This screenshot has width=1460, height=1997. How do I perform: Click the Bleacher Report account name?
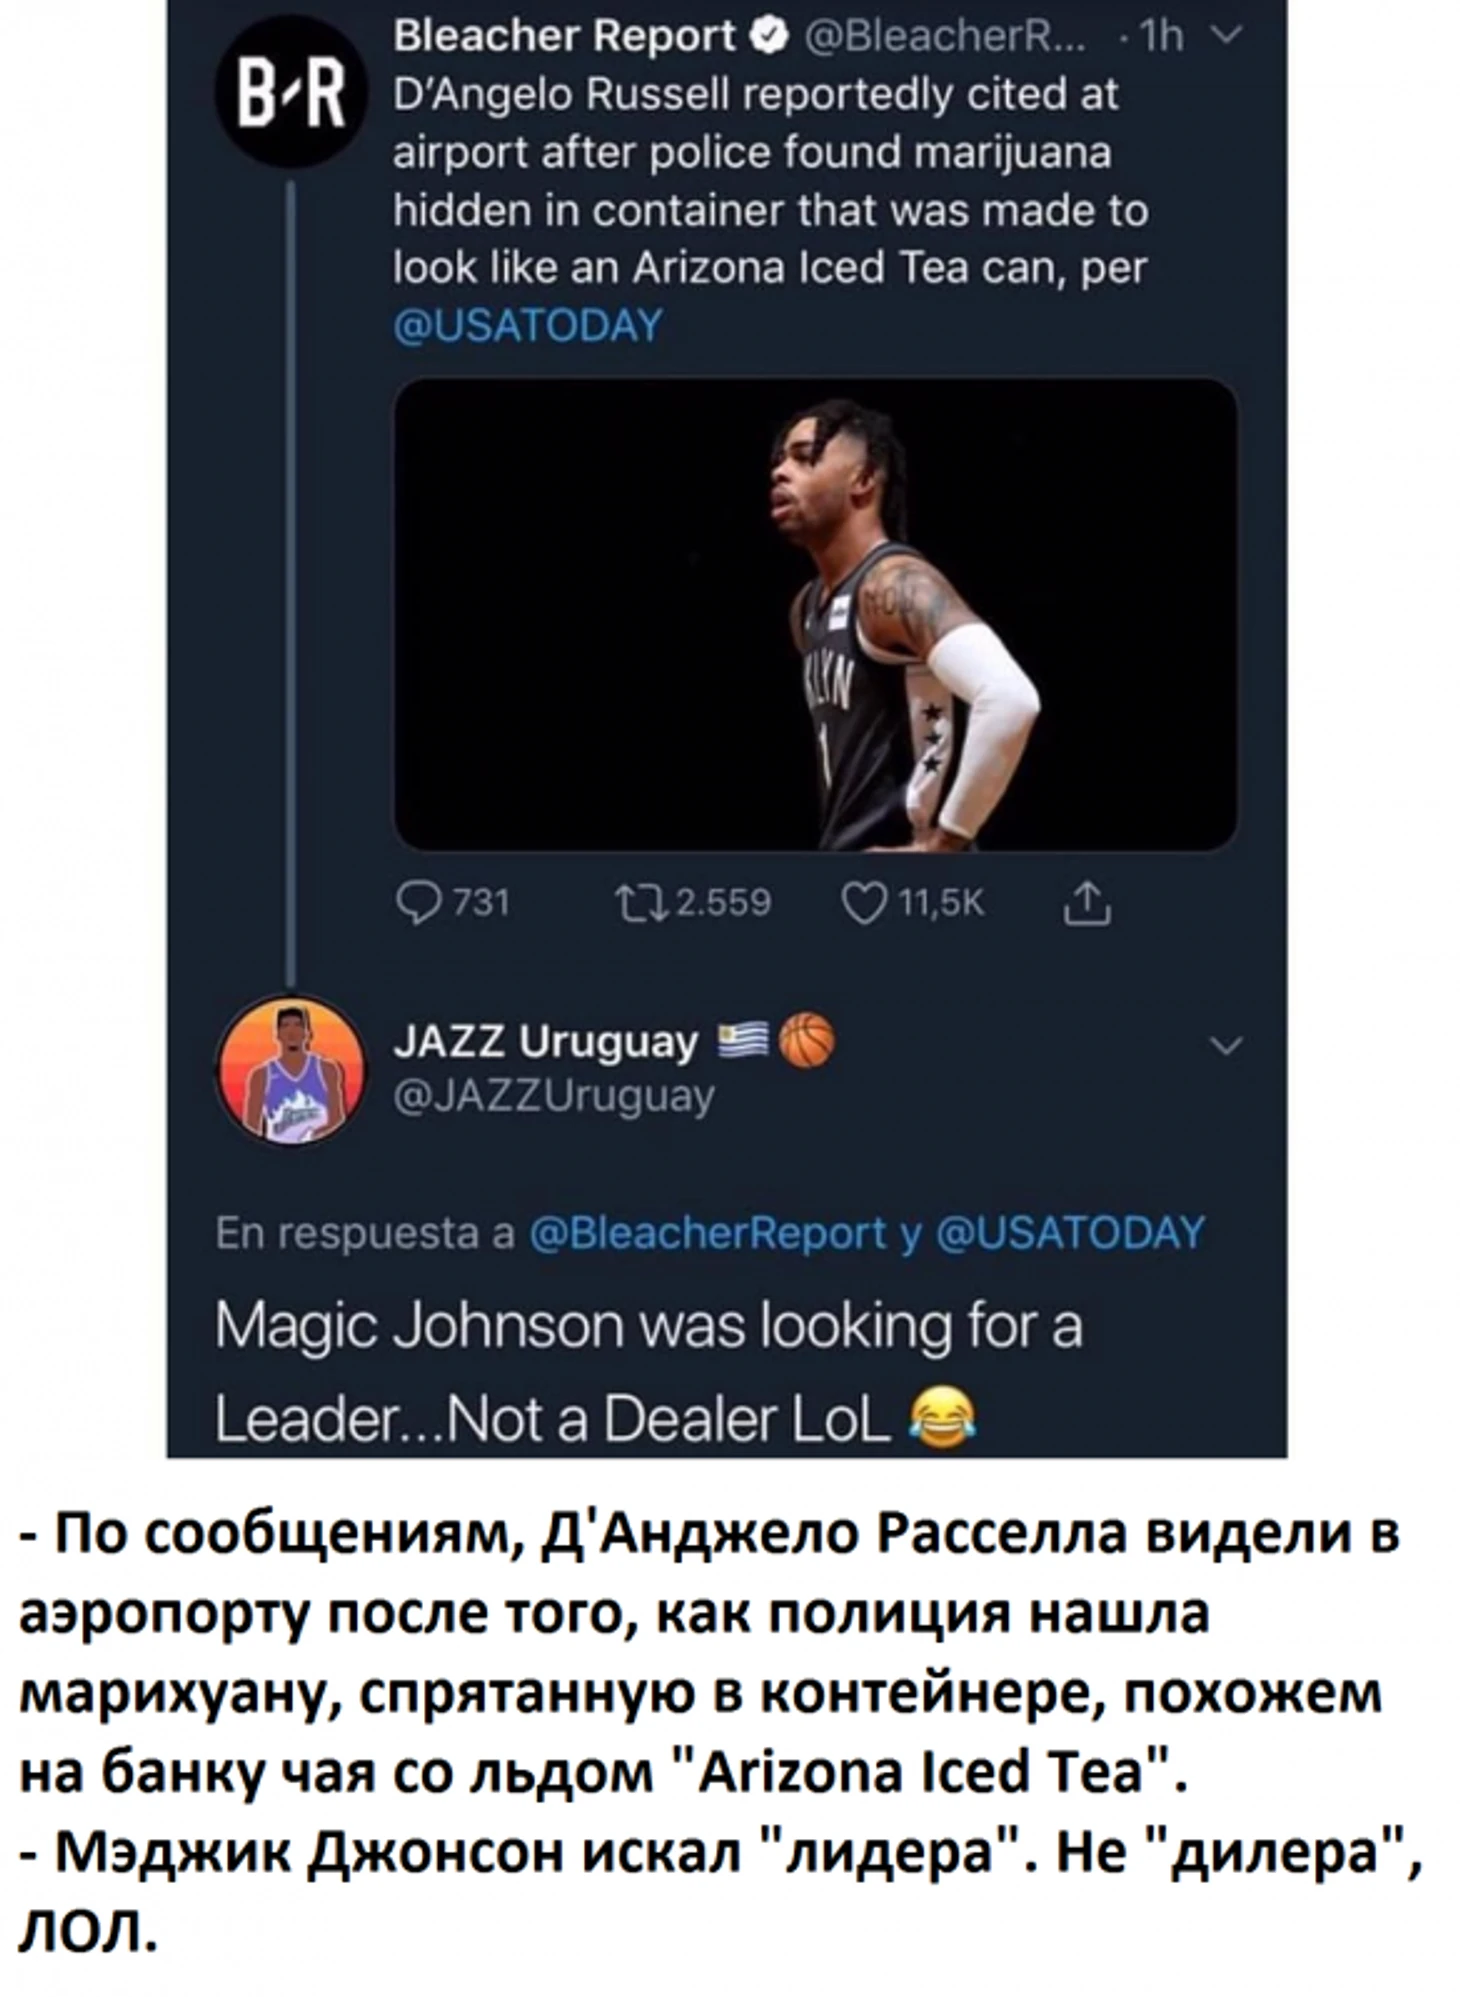pyautogui.click(x=565, y=36)
